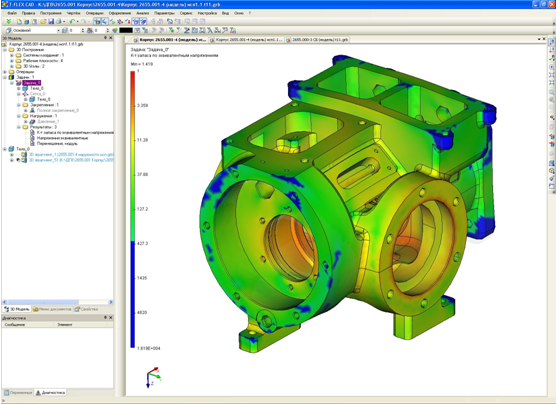Click the green double-arrow icon at toolbar start
This screenshot has height=404, width=556.
pos(9,22)
